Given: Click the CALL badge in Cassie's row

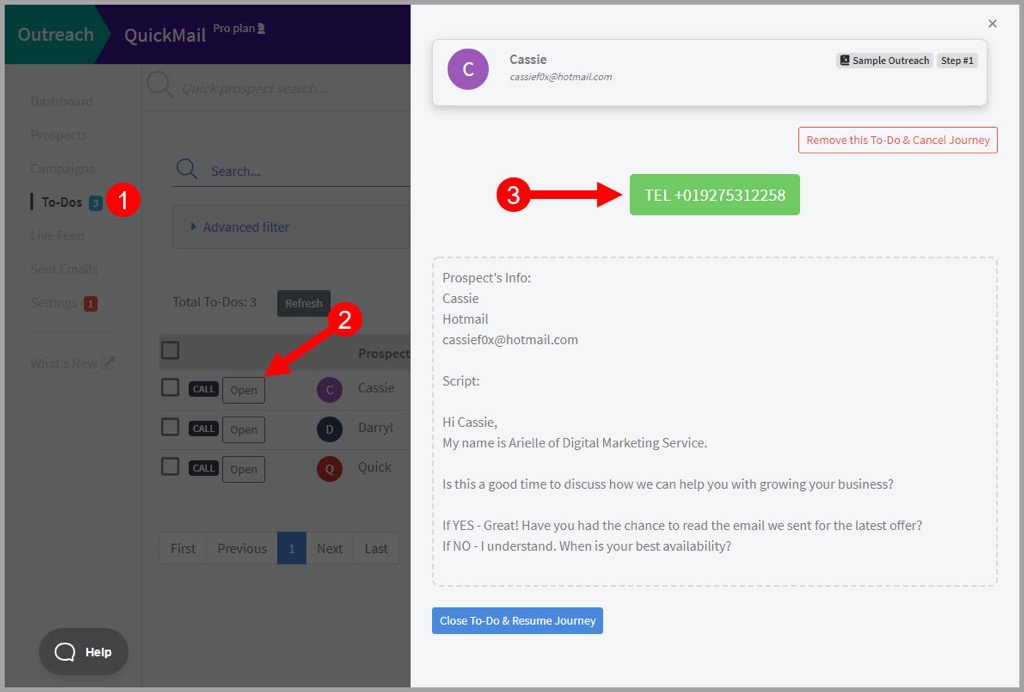Looking at the screenshot, I should (204, 389).
